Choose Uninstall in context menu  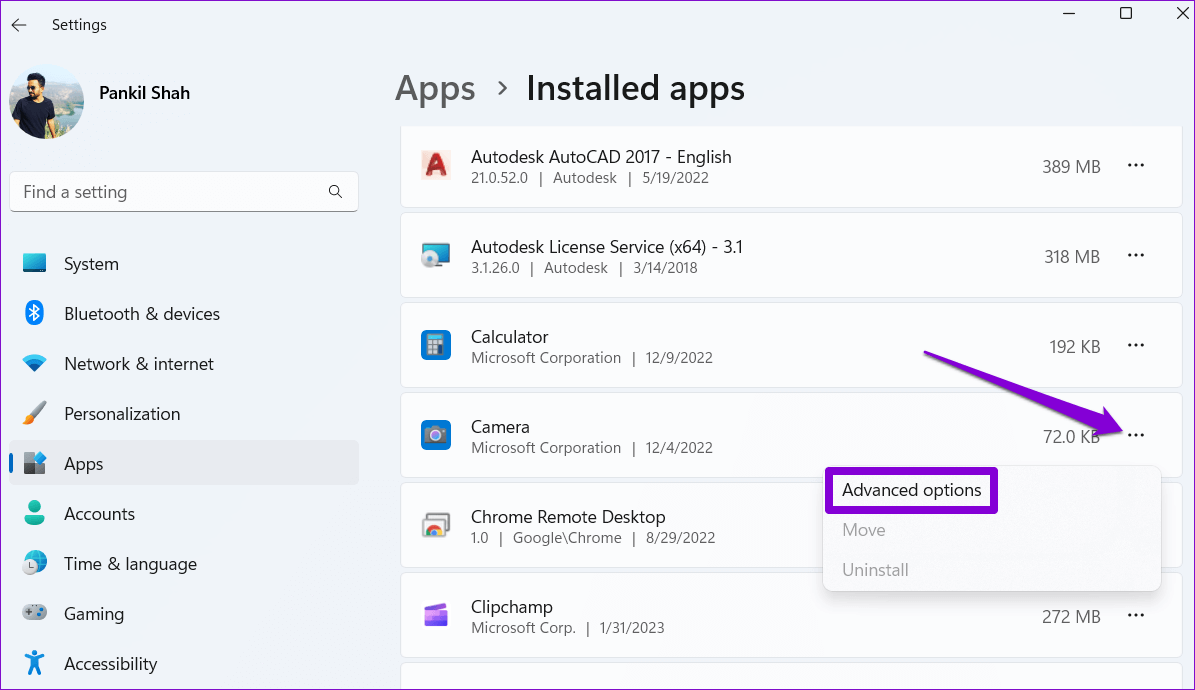tap(875, 570)
